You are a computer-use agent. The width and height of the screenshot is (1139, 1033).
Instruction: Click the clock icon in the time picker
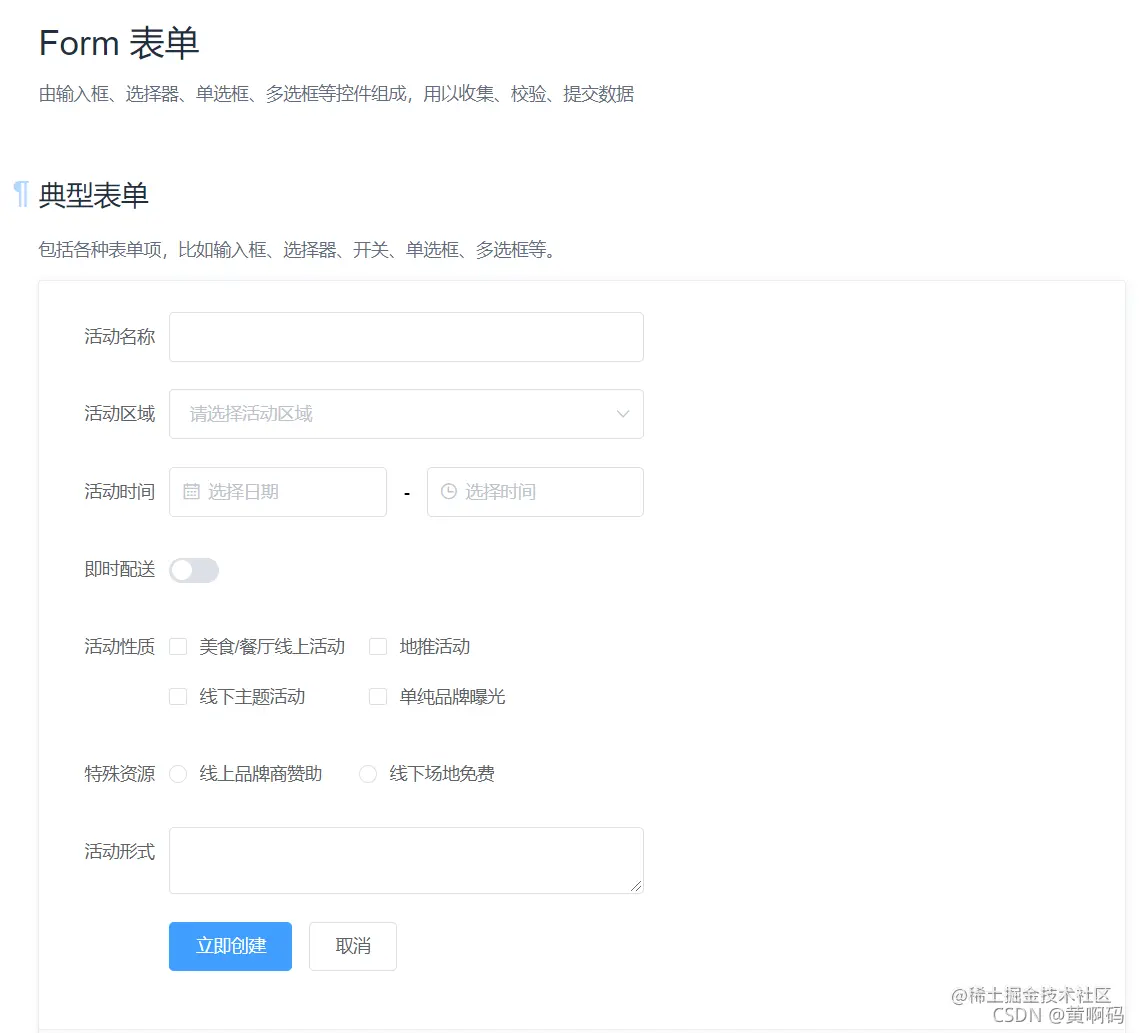(x=449, y=492)
